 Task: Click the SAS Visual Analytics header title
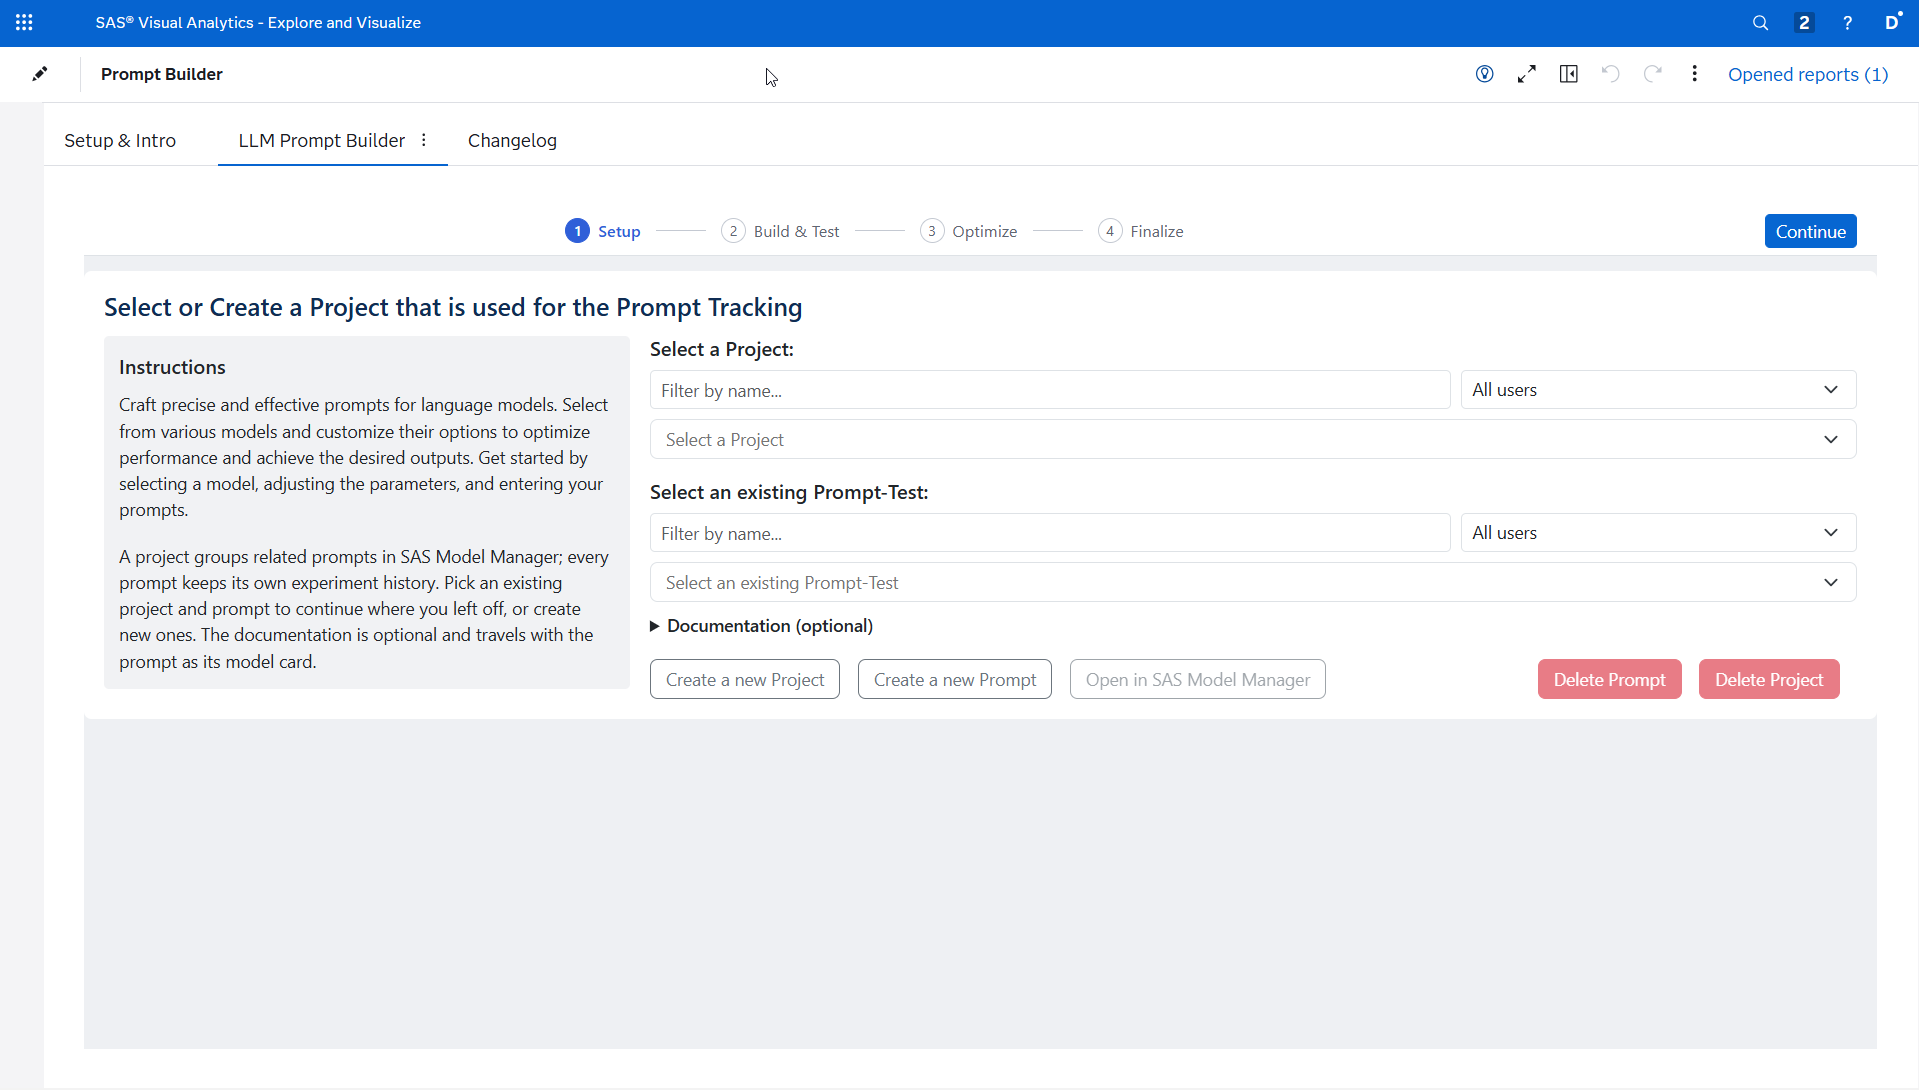point(258,22)
